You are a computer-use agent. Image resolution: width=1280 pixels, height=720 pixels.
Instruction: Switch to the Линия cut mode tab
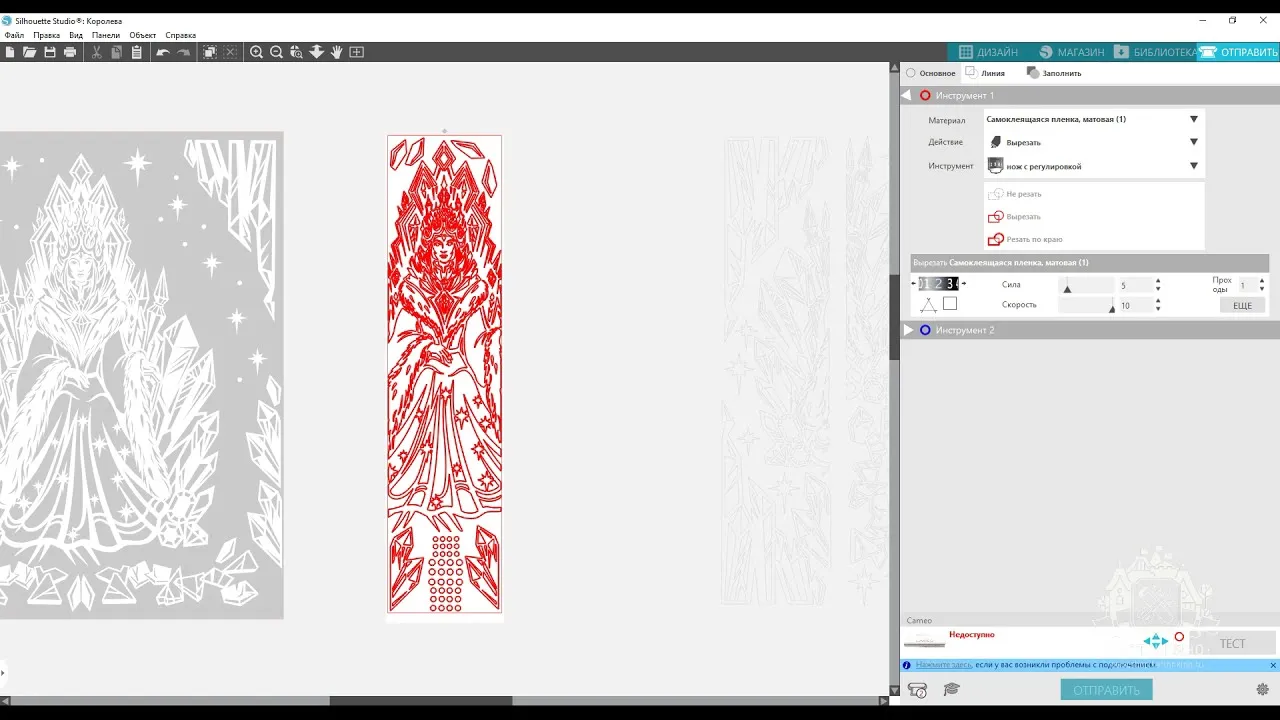(x=985, y=73)
